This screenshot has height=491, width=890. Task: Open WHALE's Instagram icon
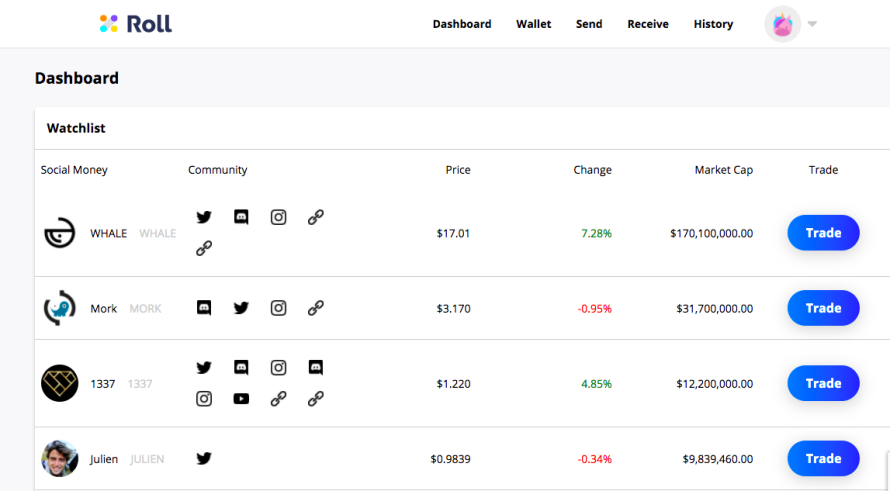click(x=278, y=217)
